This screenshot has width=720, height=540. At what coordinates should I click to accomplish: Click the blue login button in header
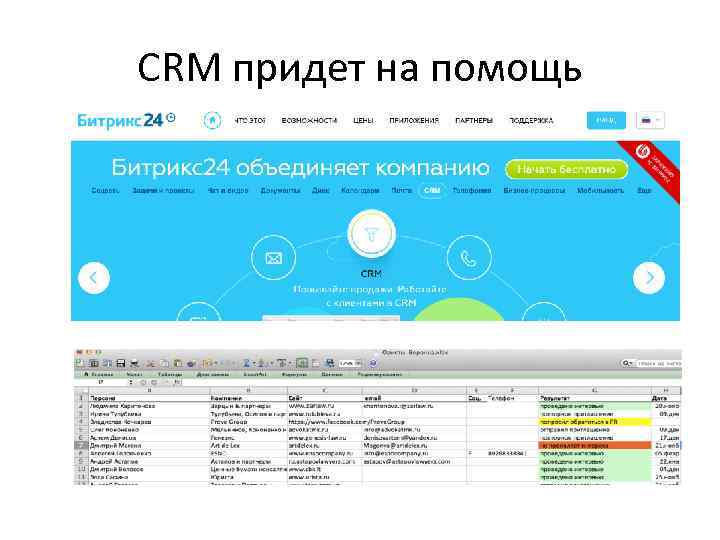[x=606, y=120]
